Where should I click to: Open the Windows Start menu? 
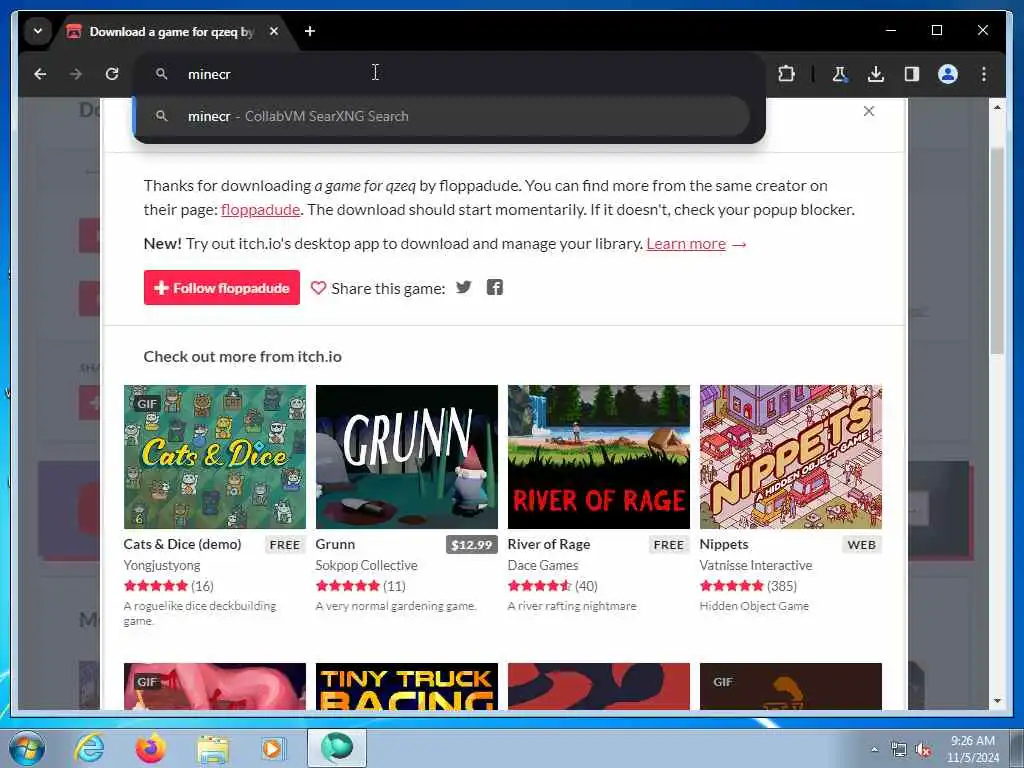[x=27, y=748]
